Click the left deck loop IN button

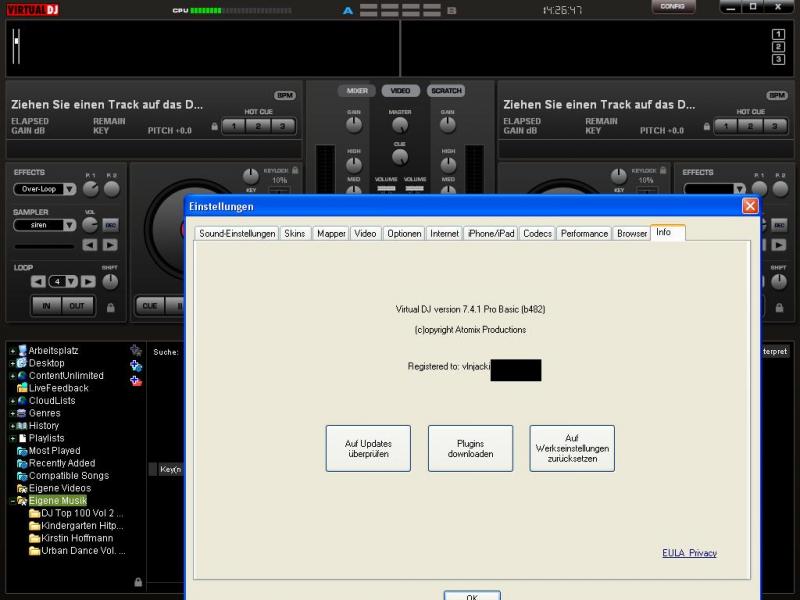pos(45,306)
